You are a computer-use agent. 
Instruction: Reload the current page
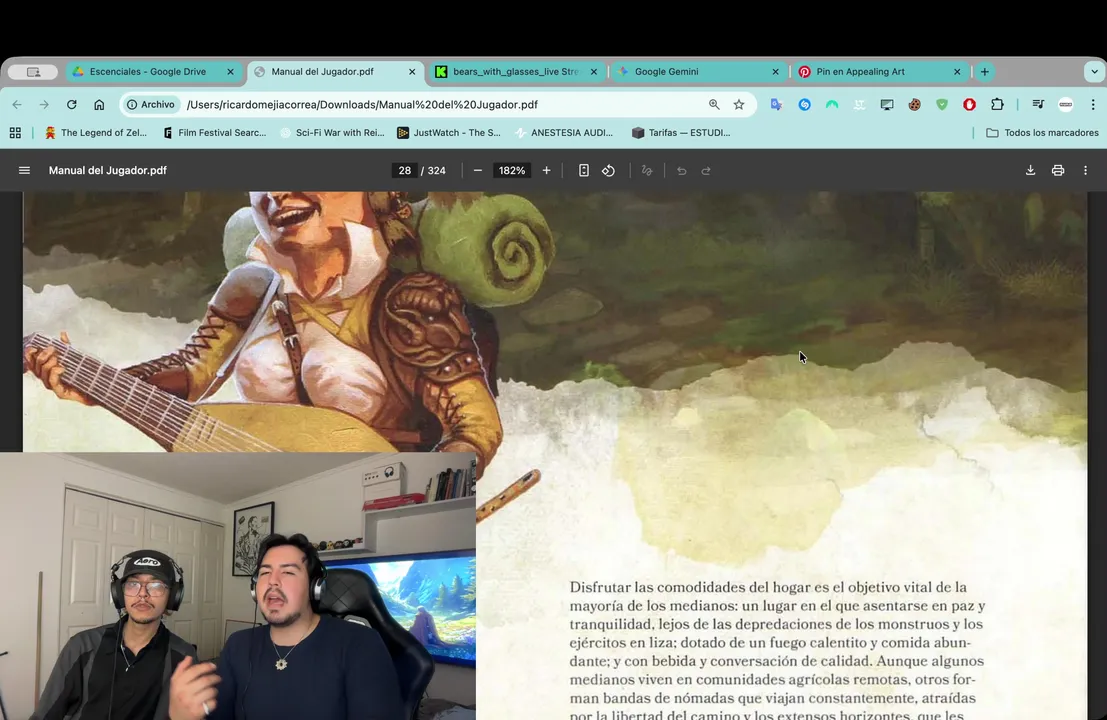pos(71,104)
